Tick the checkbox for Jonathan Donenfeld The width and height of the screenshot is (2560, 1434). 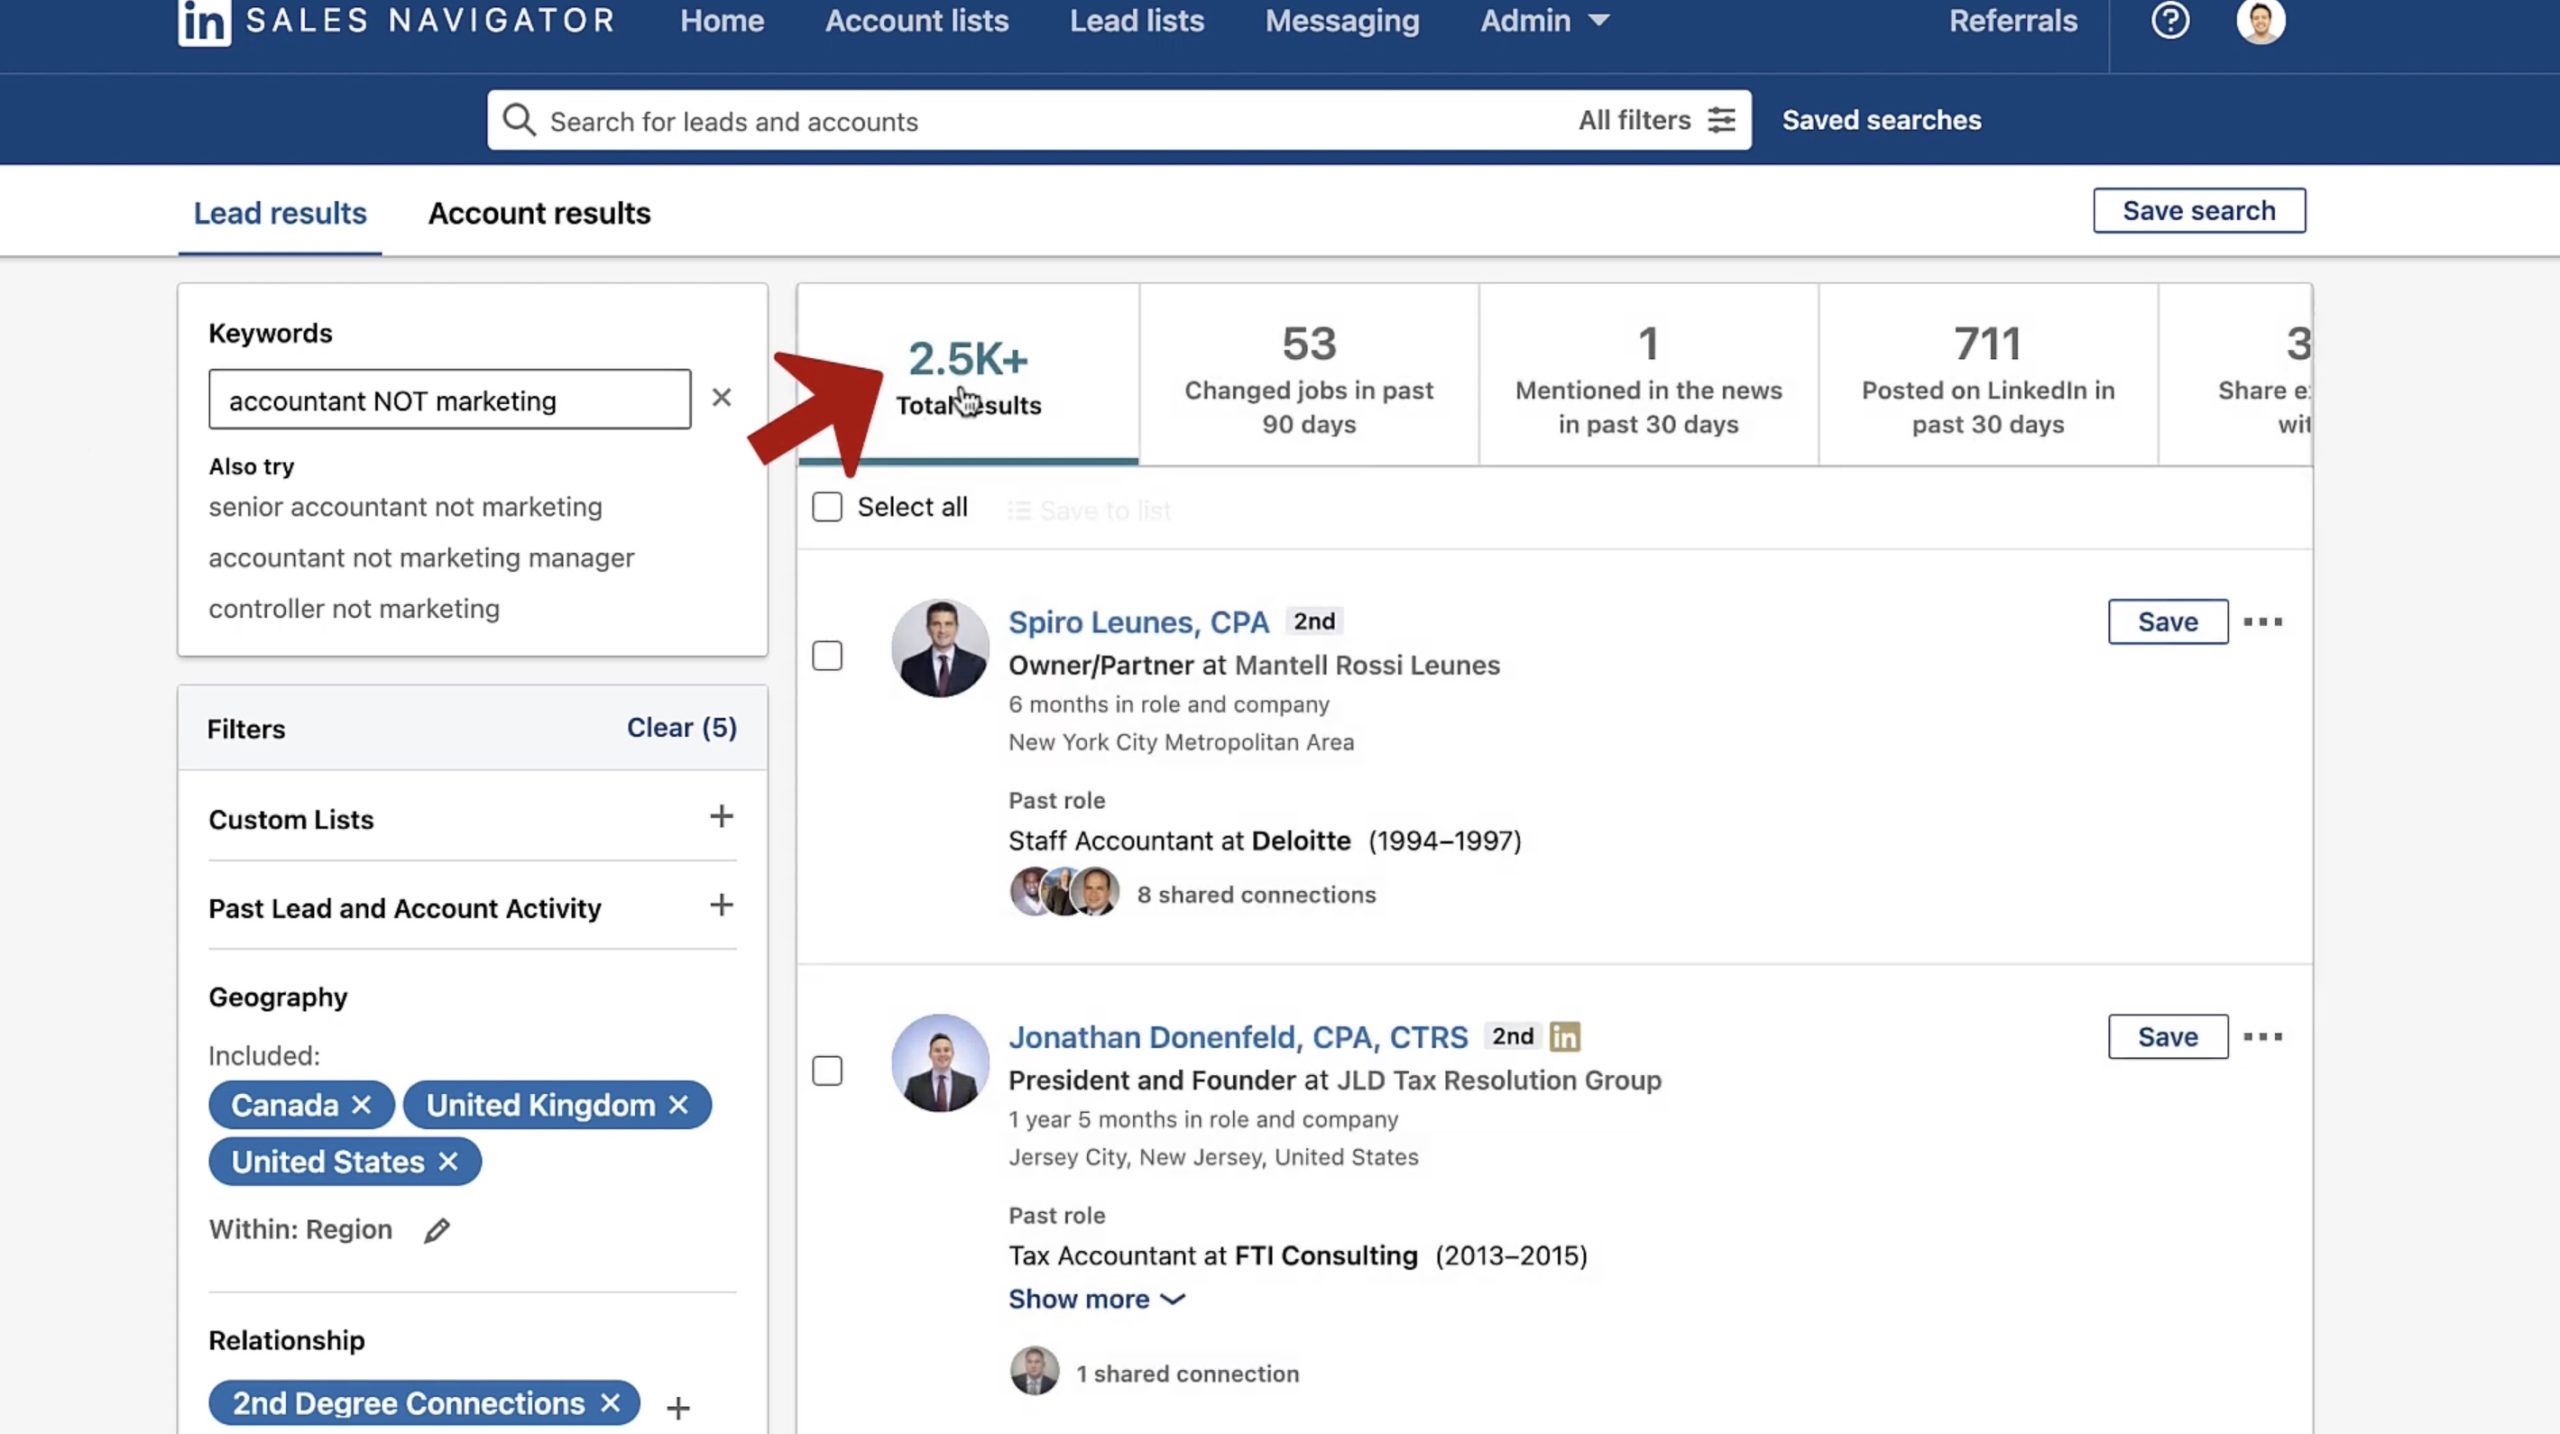(827, 1071)
